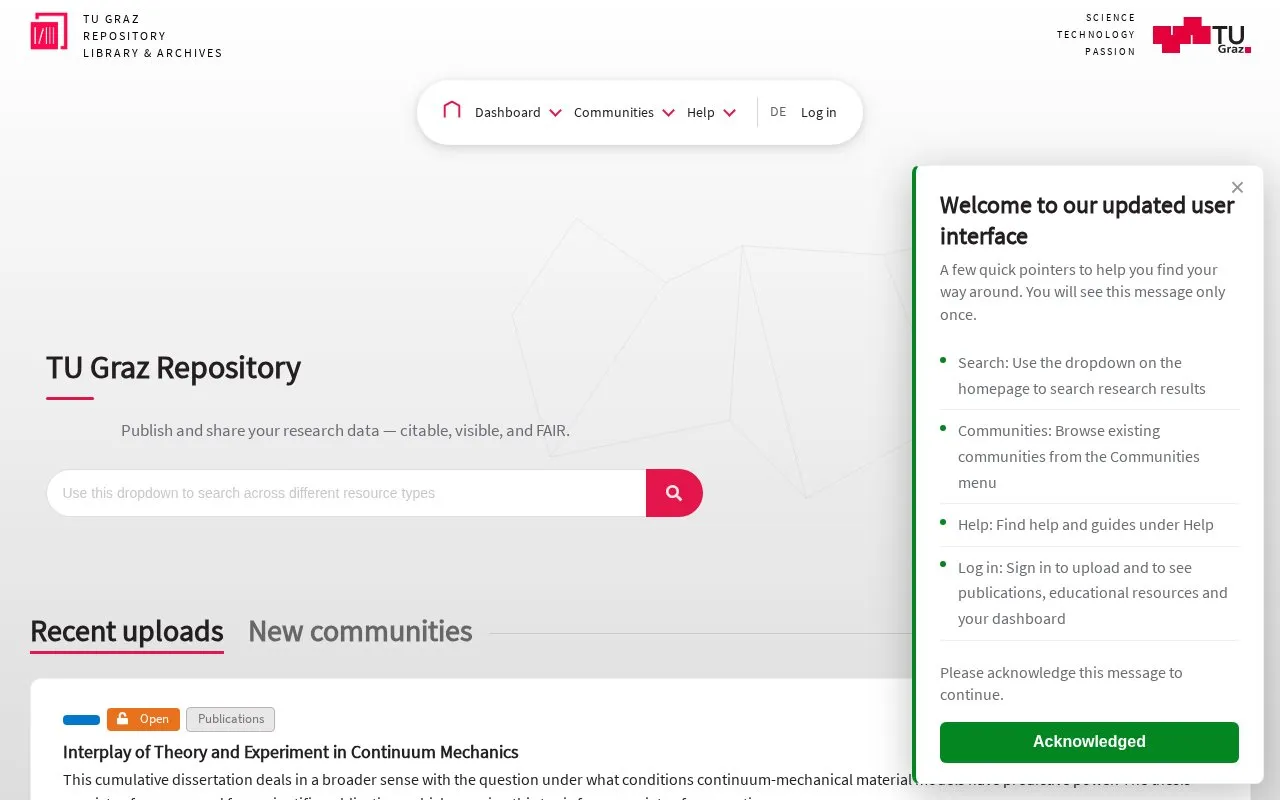Select the Recent uploads tab

point(127,632)
